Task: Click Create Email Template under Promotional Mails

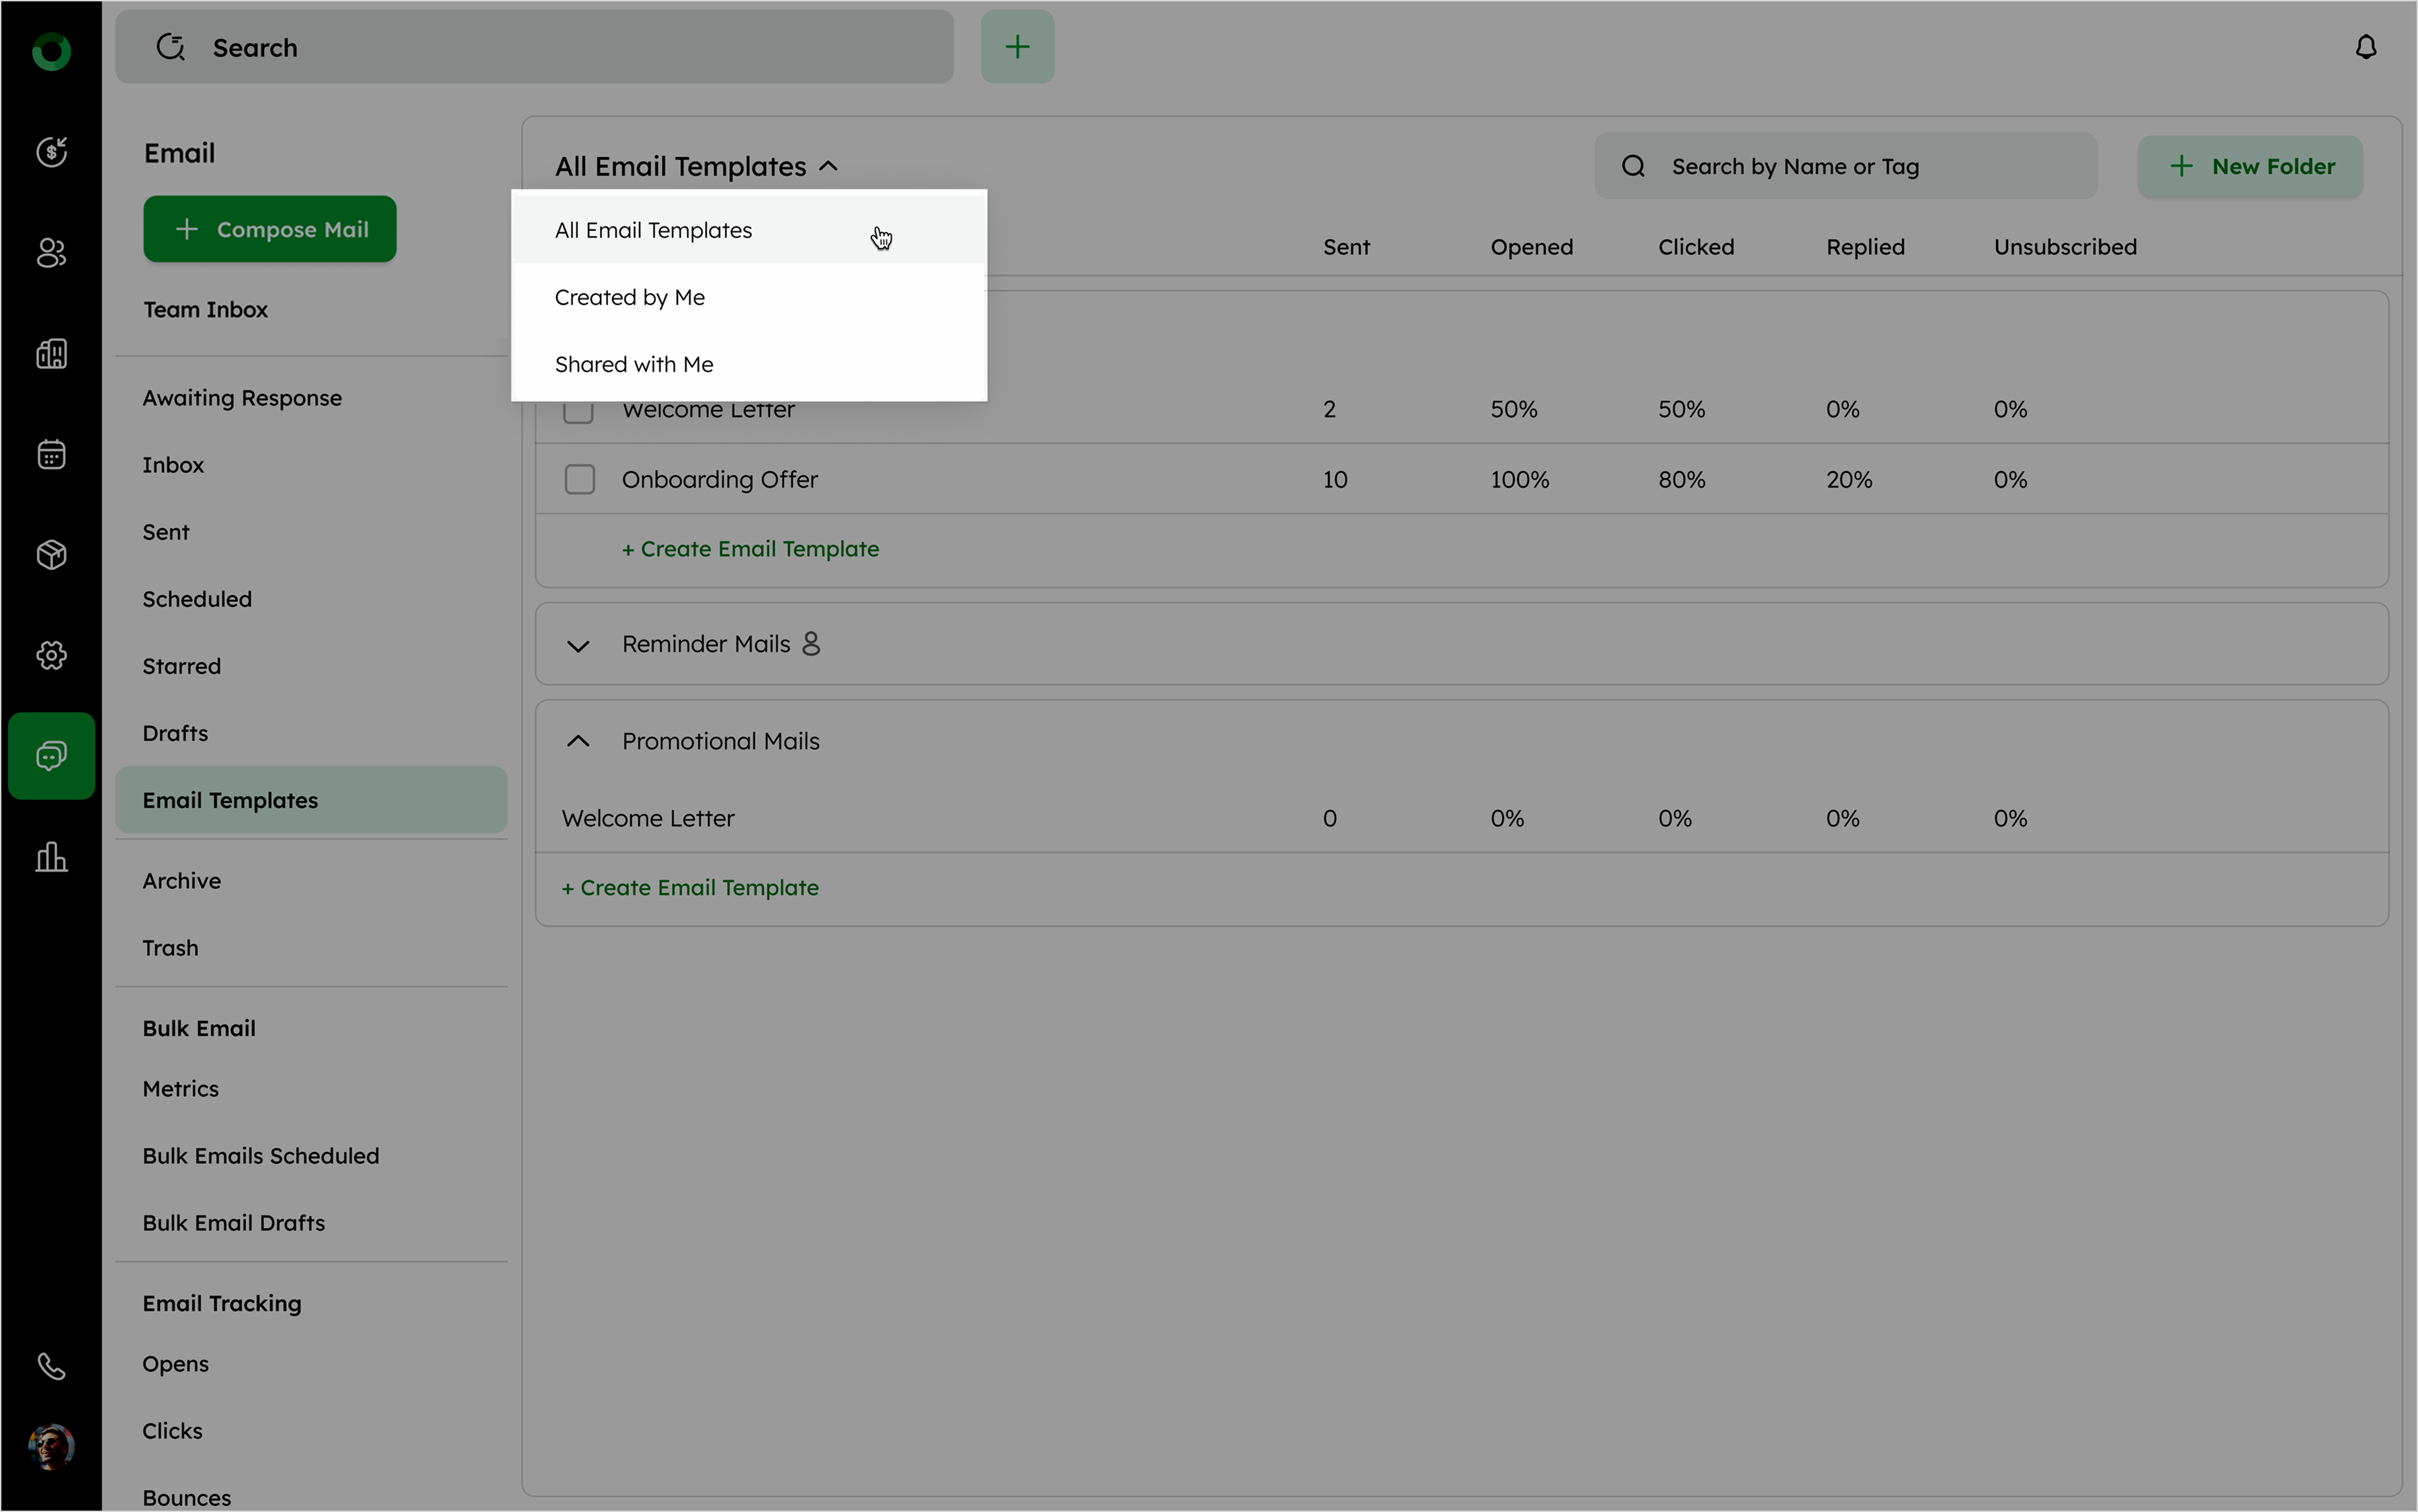Action: pos(690,887)
